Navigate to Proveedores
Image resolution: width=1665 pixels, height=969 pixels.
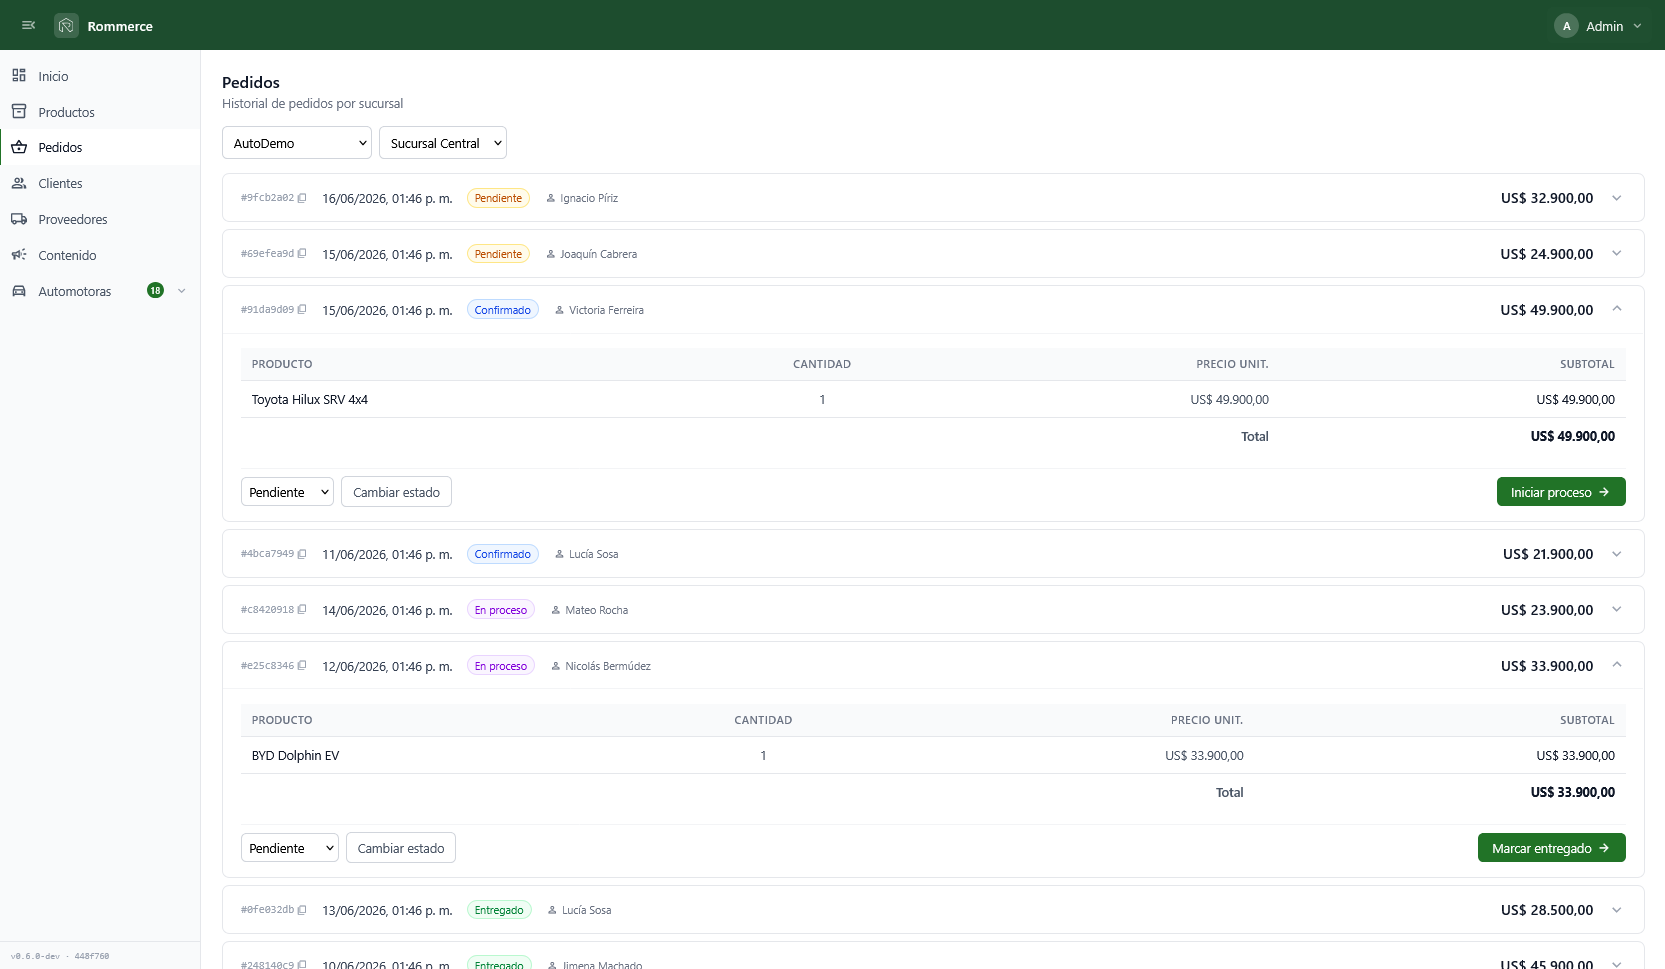coord(100,219)
